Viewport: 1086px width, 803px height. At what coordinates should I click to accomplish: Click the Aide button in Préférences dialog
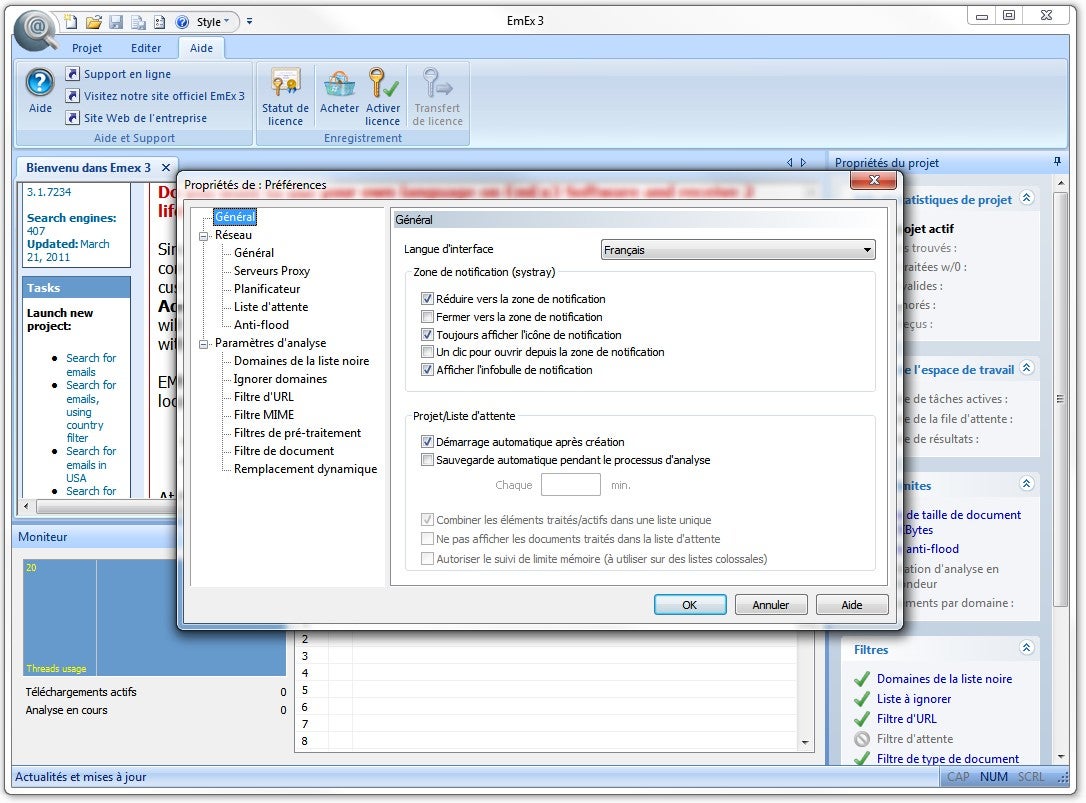coord(852,605)
